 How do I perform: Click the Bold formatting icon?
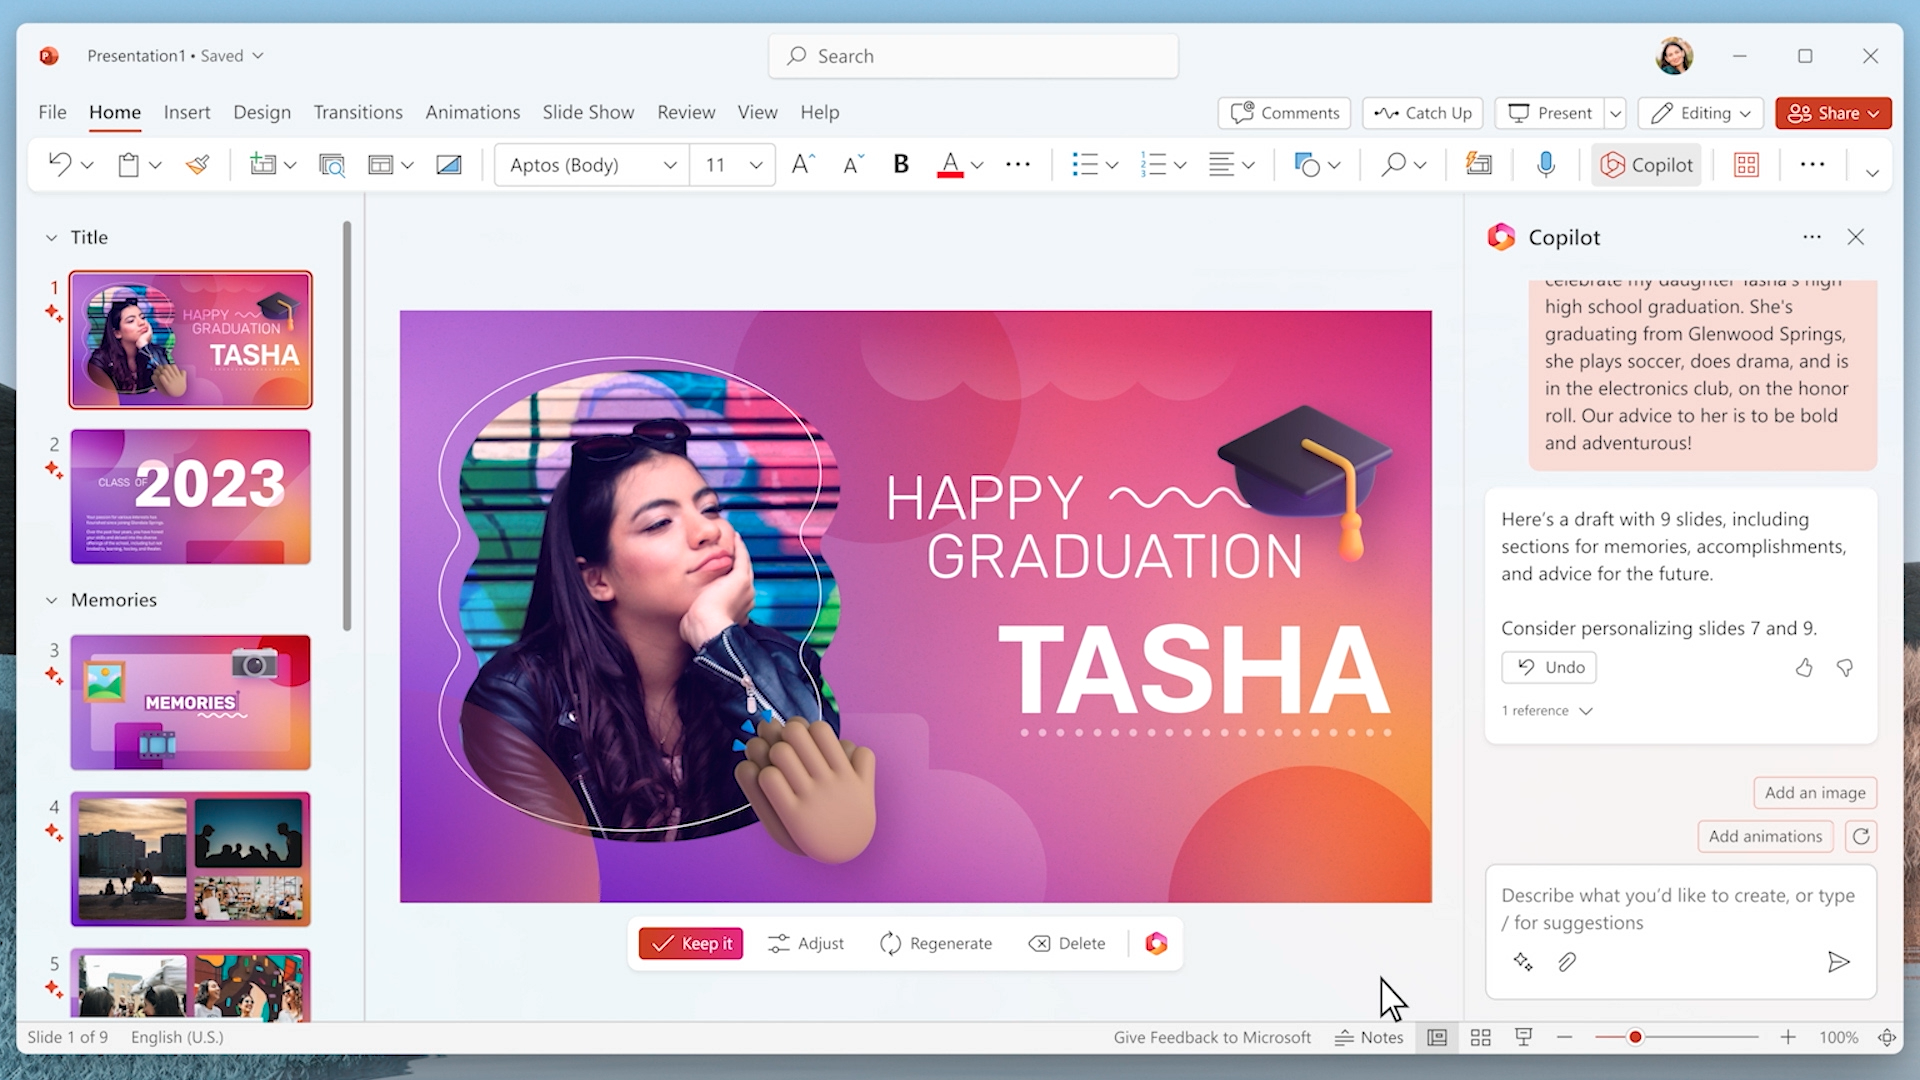[x=899, y=164]
